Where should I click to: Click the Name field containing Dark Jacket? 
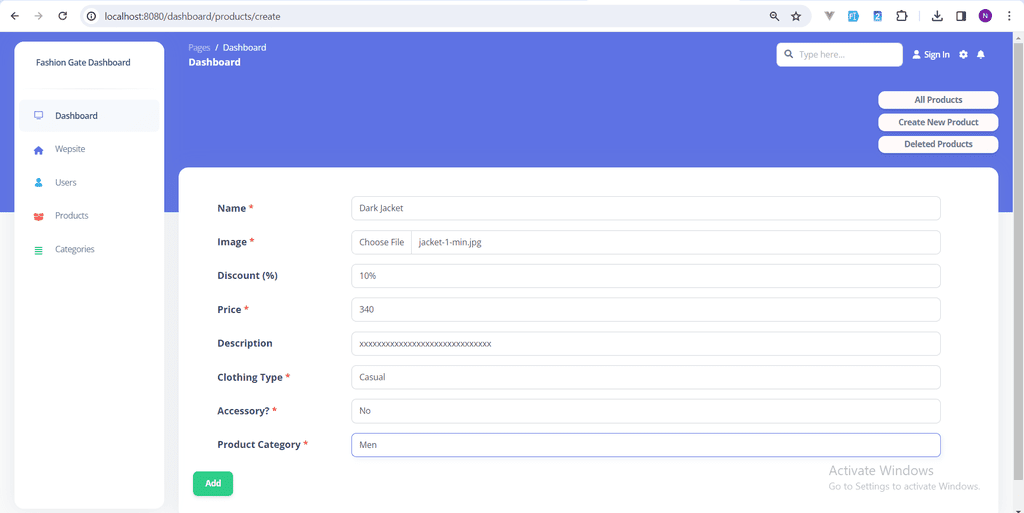tap(646, 208)
